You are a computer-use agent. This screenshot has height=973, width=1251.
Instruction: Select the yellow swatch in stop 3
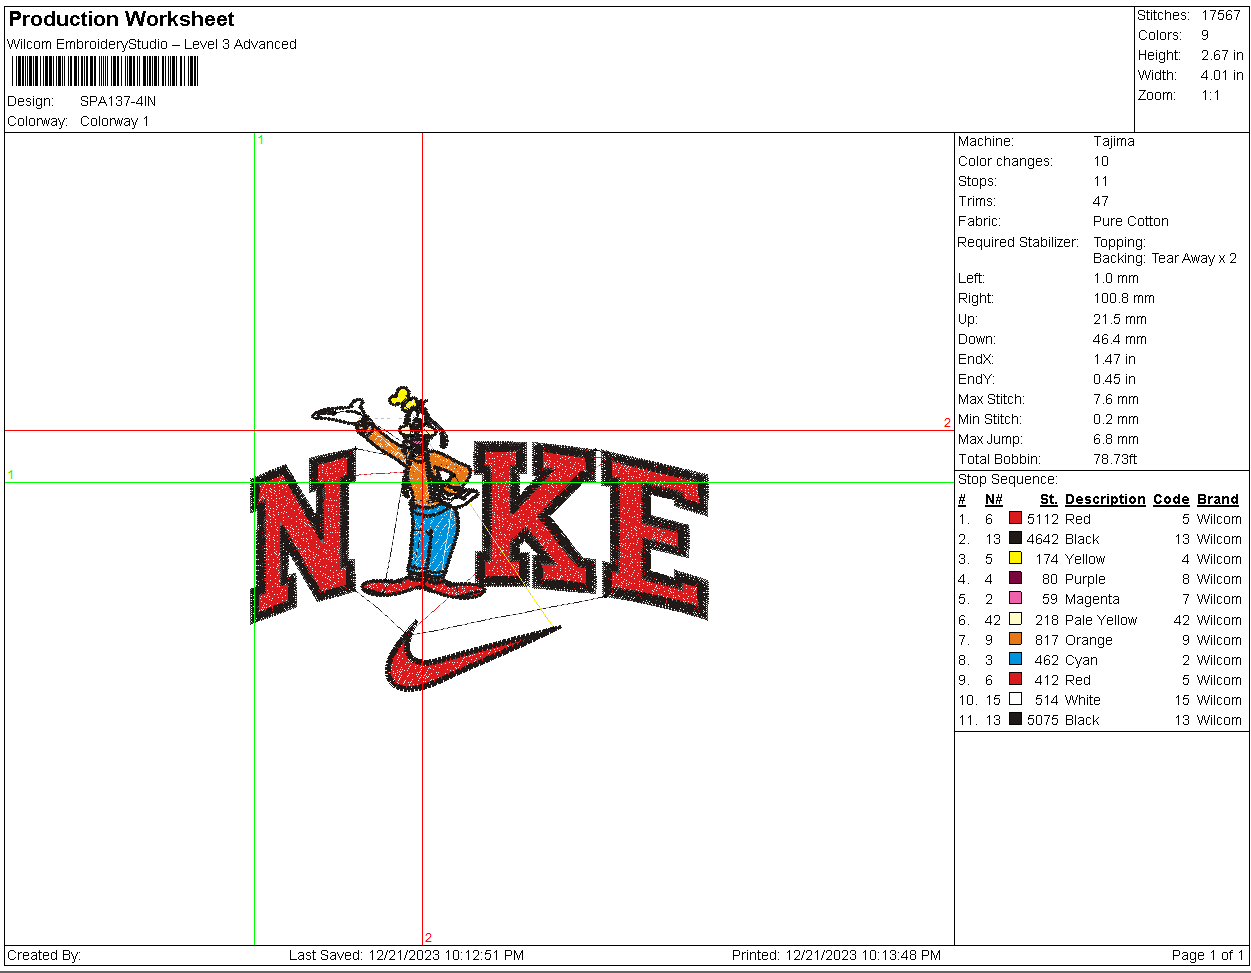1015,558
